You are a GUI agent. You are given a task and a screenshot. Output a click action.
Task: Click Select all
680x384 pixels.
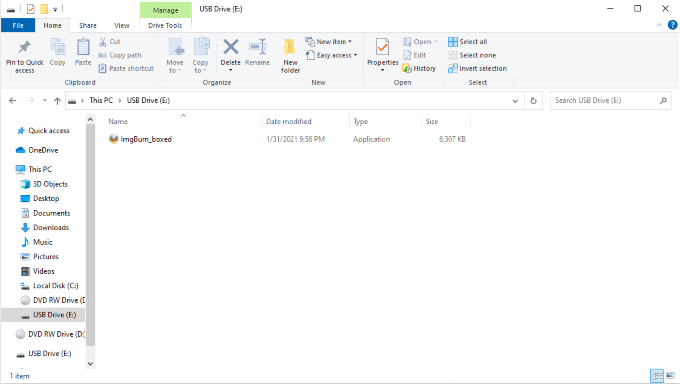coord(468,42)
